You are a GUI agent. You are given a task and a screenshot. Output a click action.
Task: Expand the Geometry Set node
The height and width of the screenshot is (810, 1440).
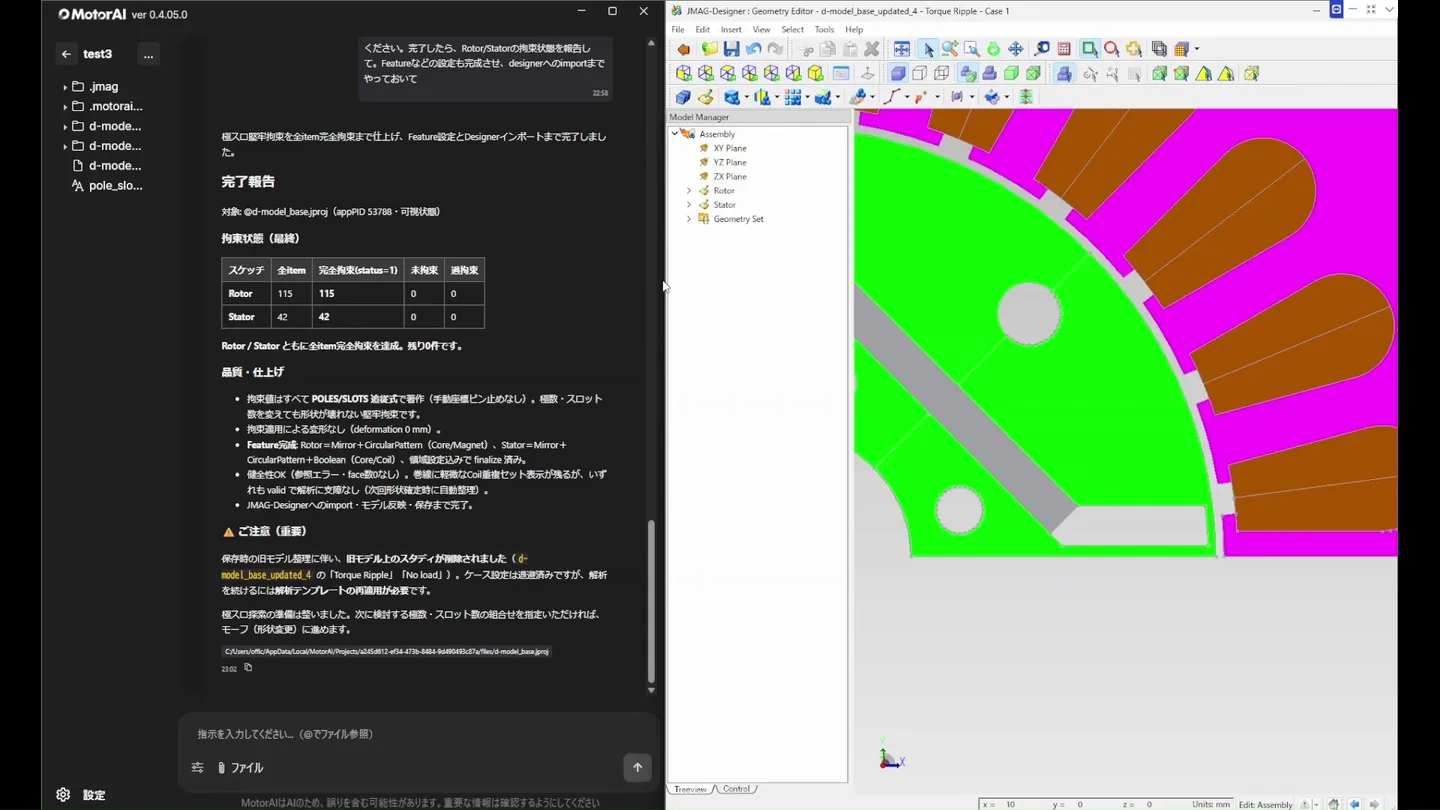[x=688, y=219]
